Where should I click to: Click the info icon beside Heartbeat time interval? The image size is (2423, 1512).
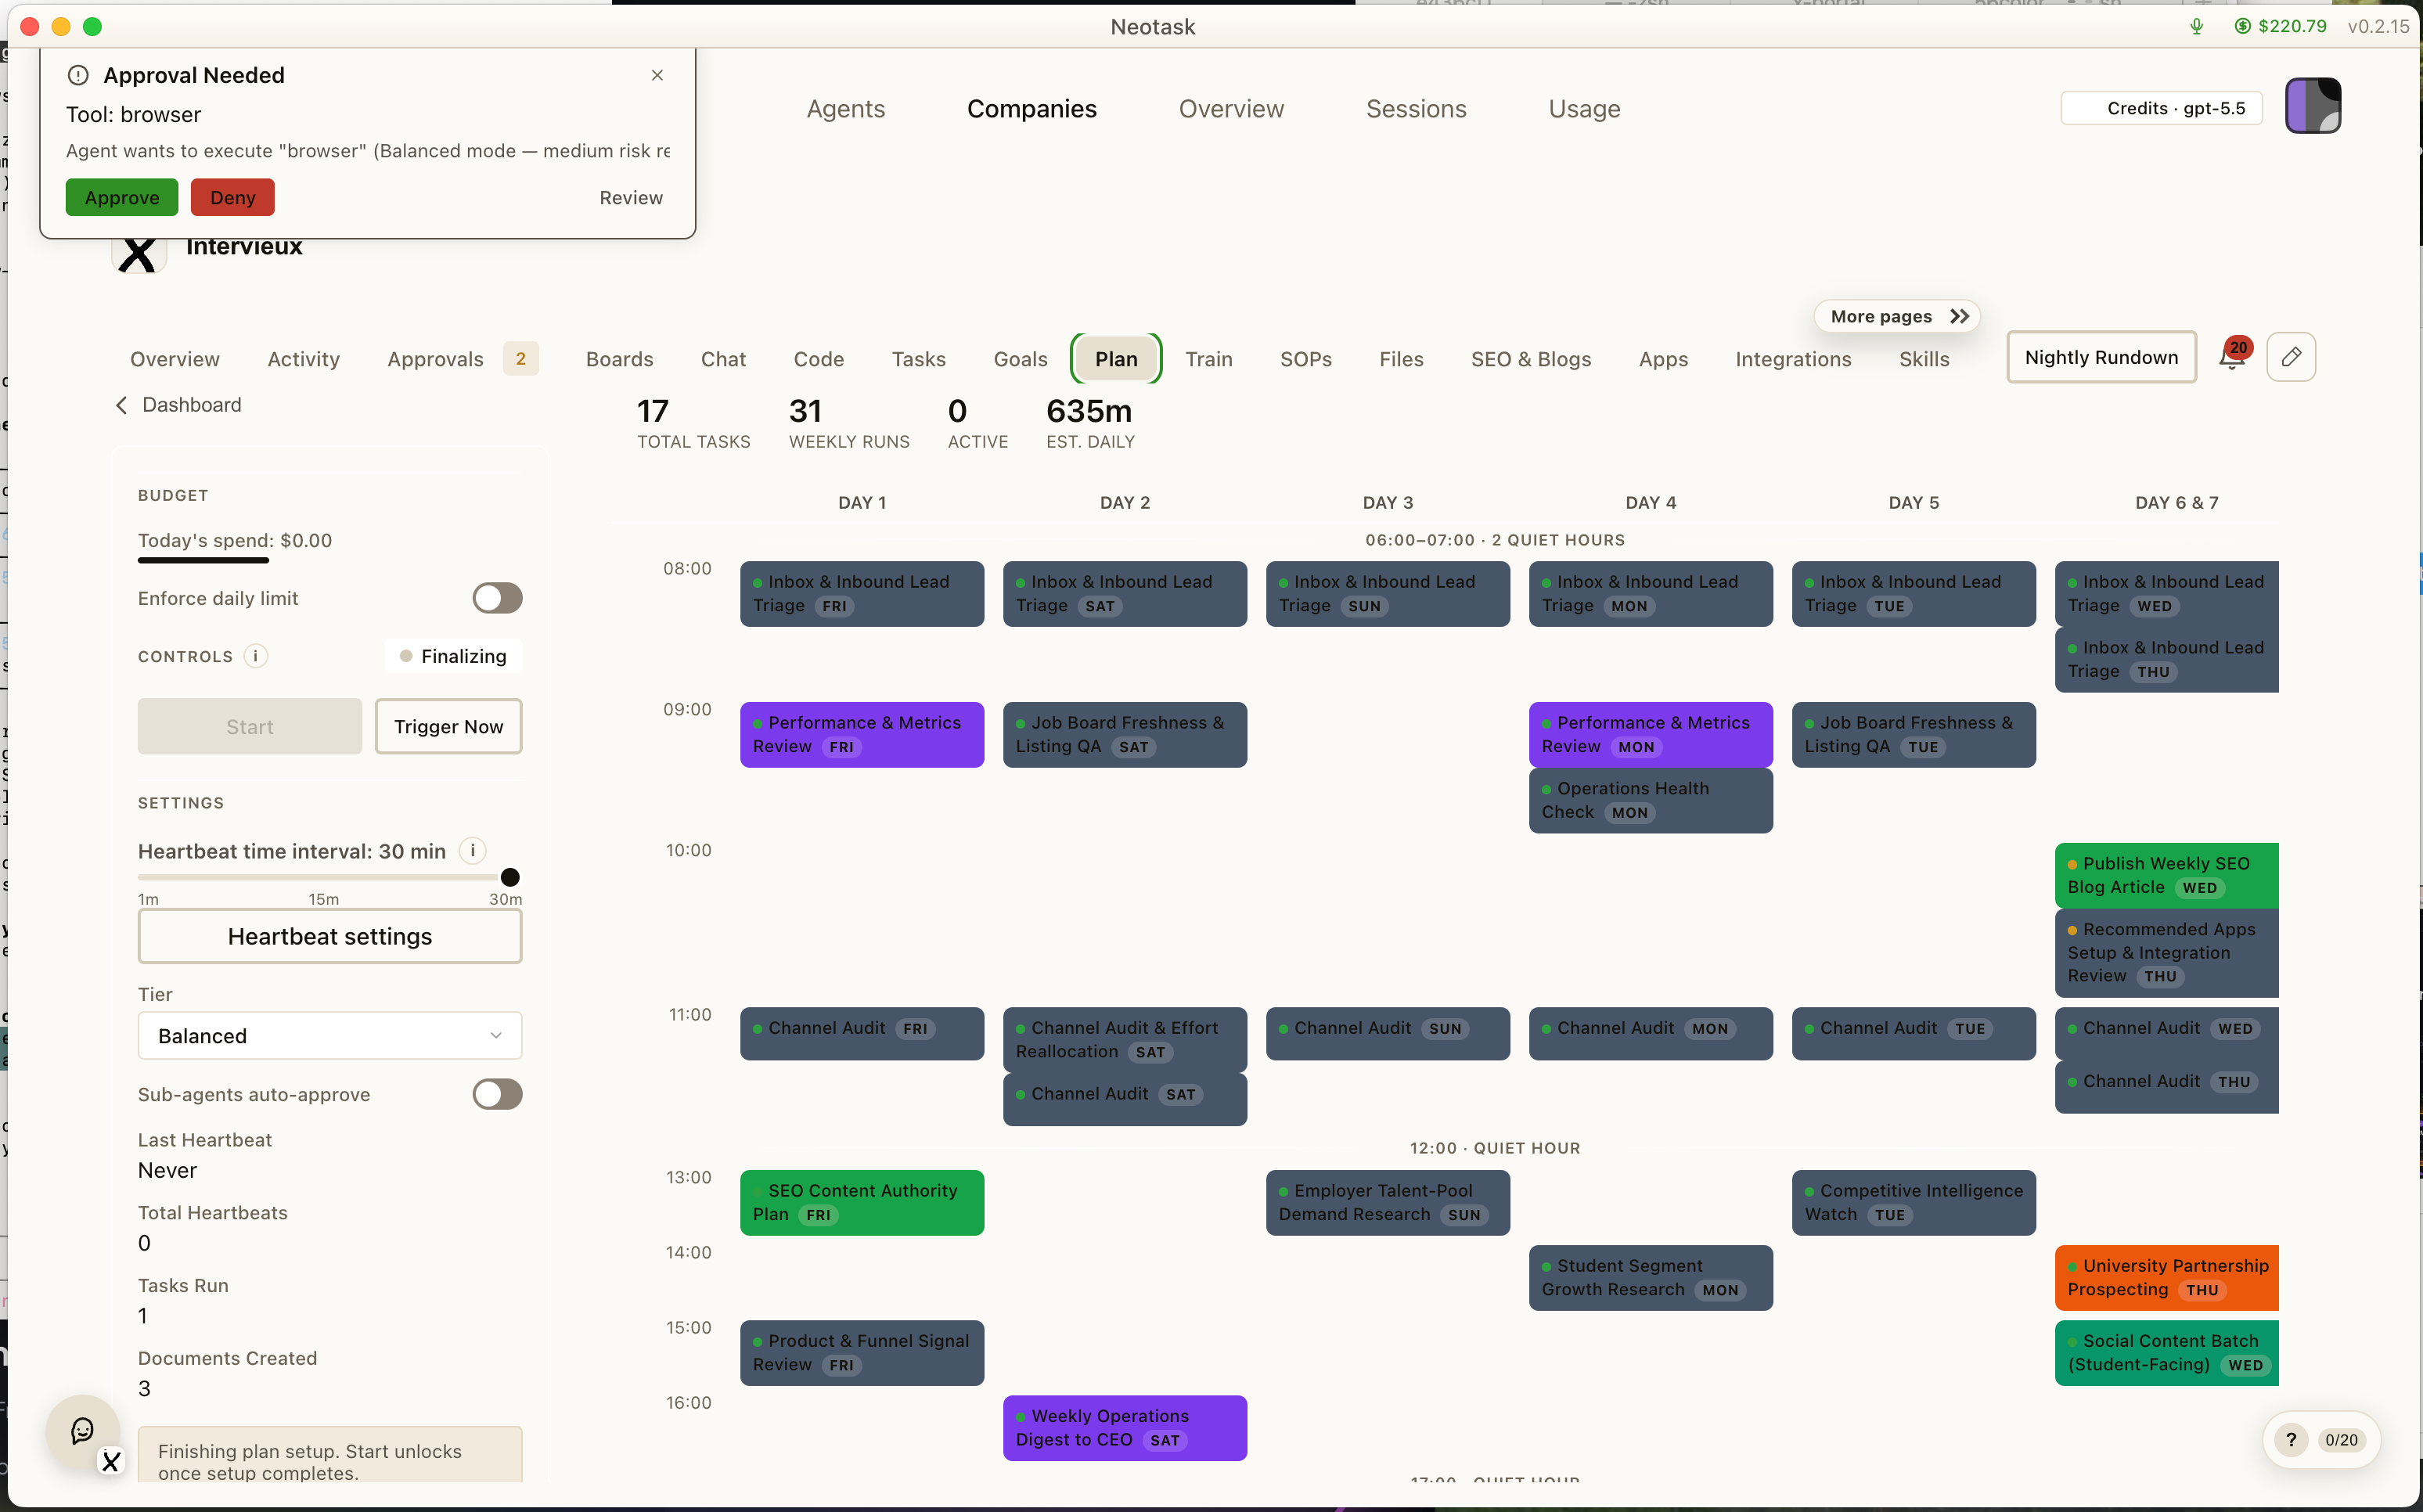coord(473,851)
